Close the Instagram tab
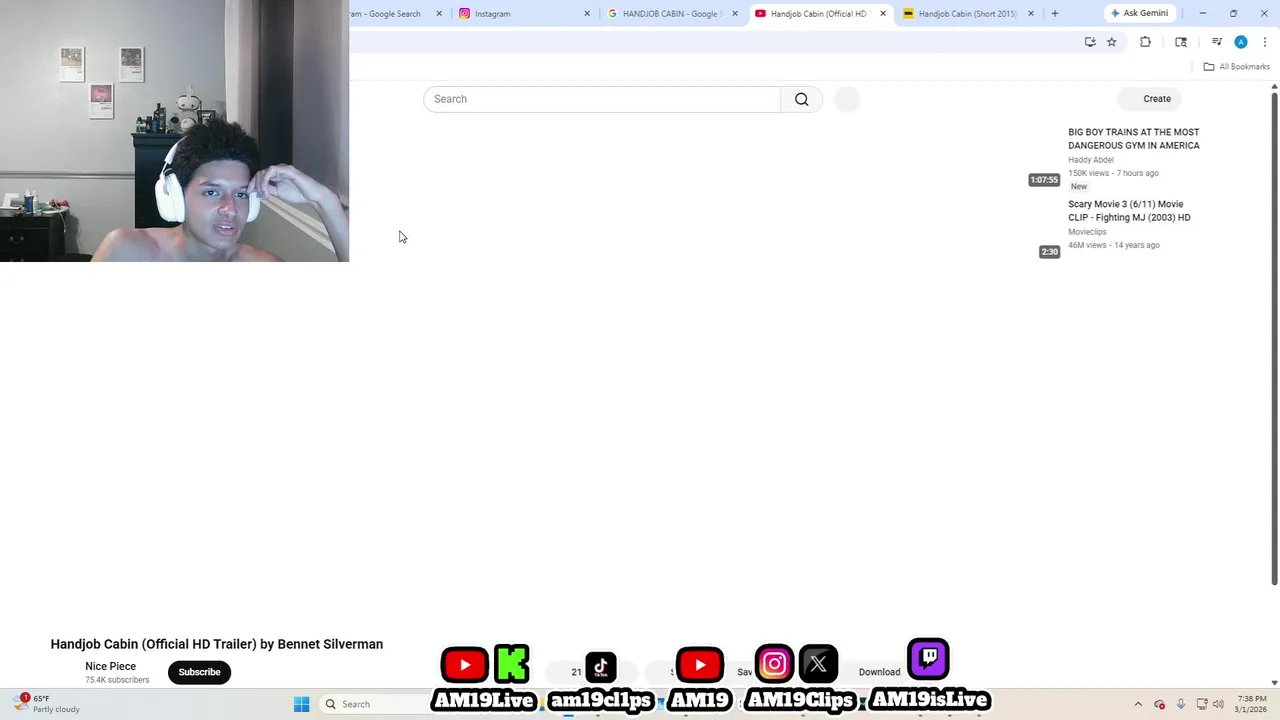The image size is (1280, 720). tap(587, 14)
